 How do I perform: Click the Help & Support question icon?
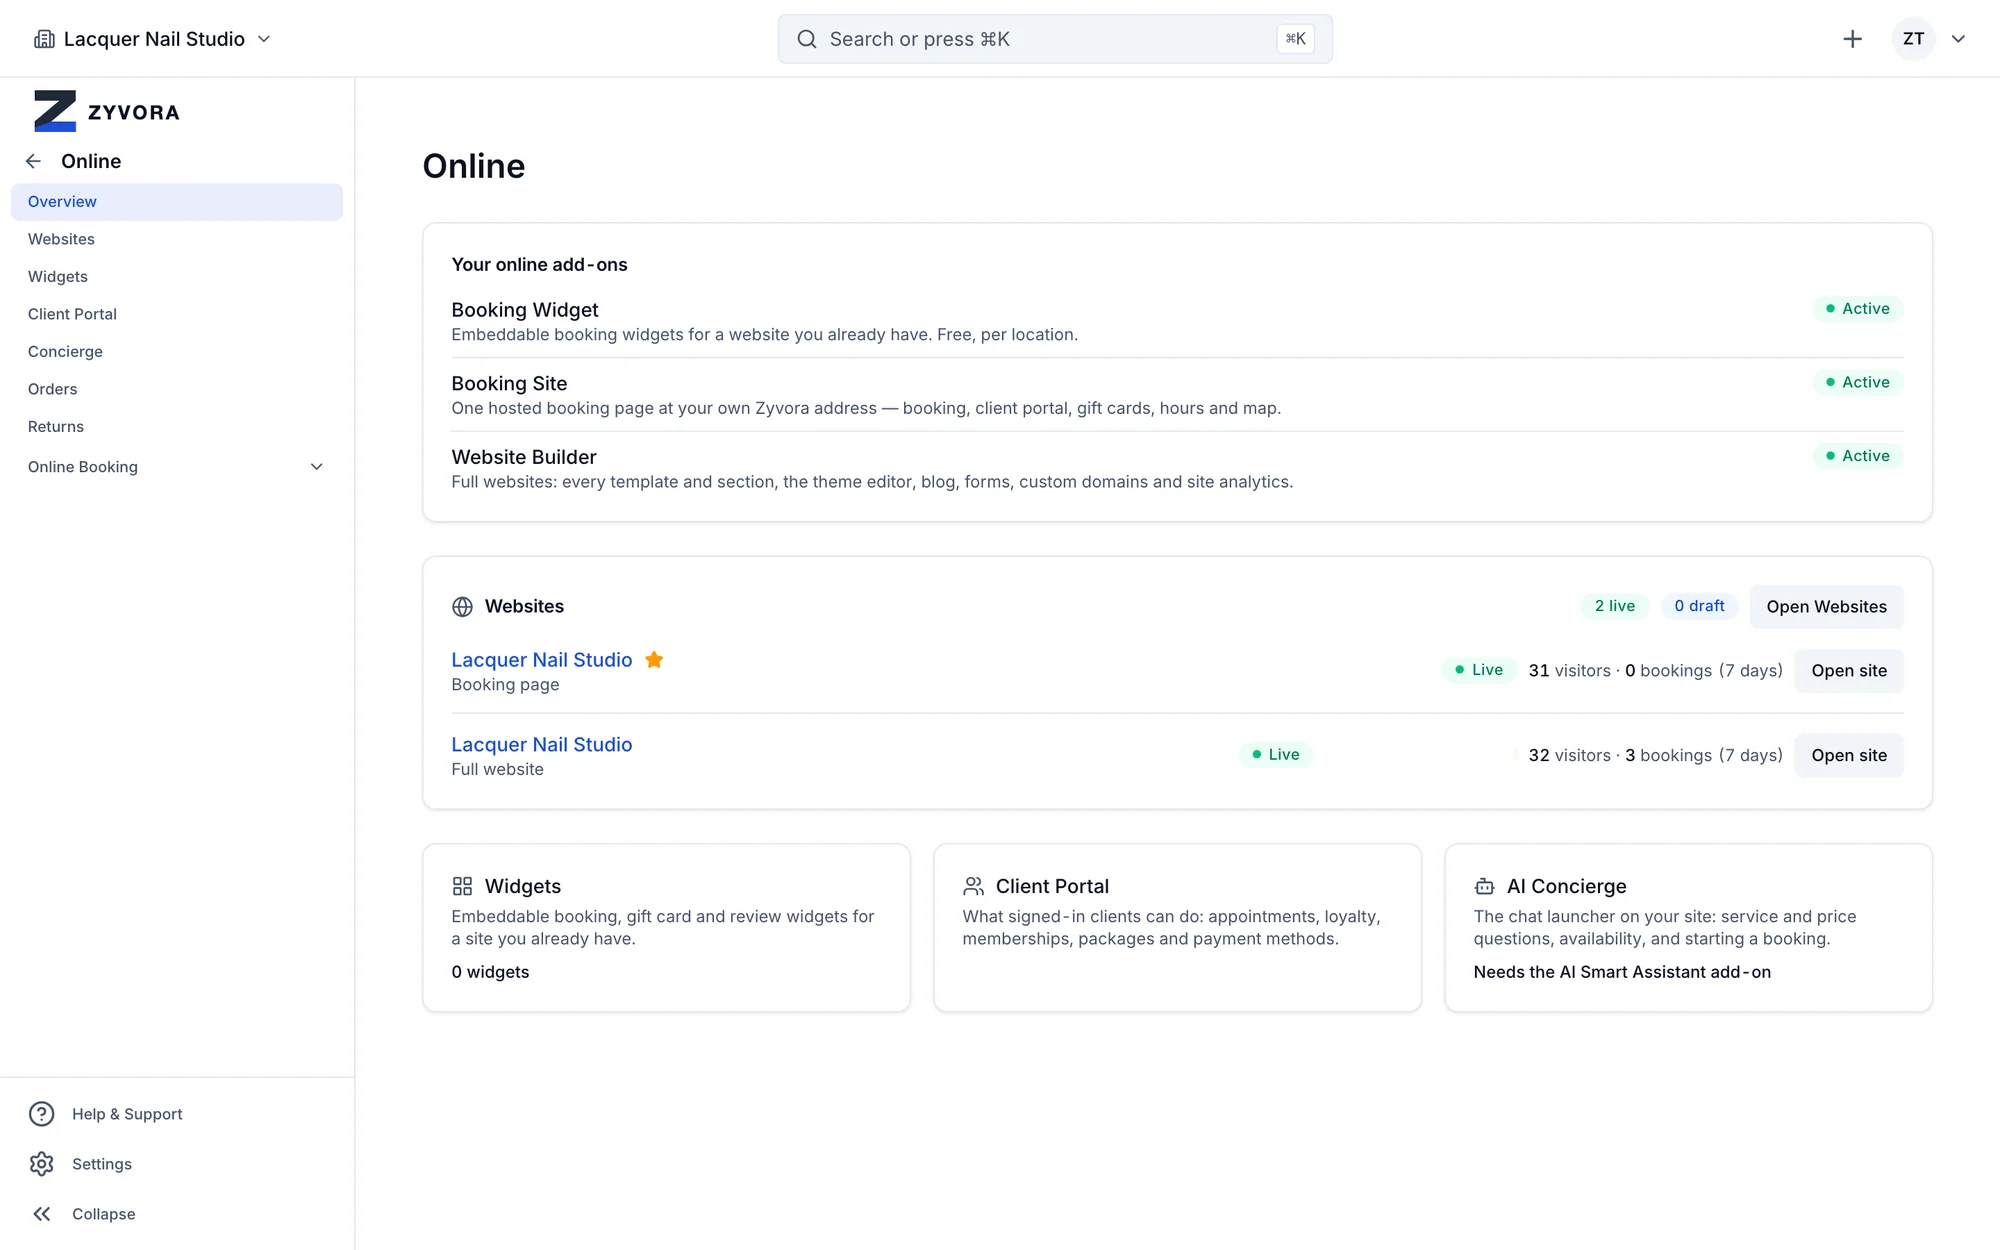pyautogui.click(x=41, y=1114)
